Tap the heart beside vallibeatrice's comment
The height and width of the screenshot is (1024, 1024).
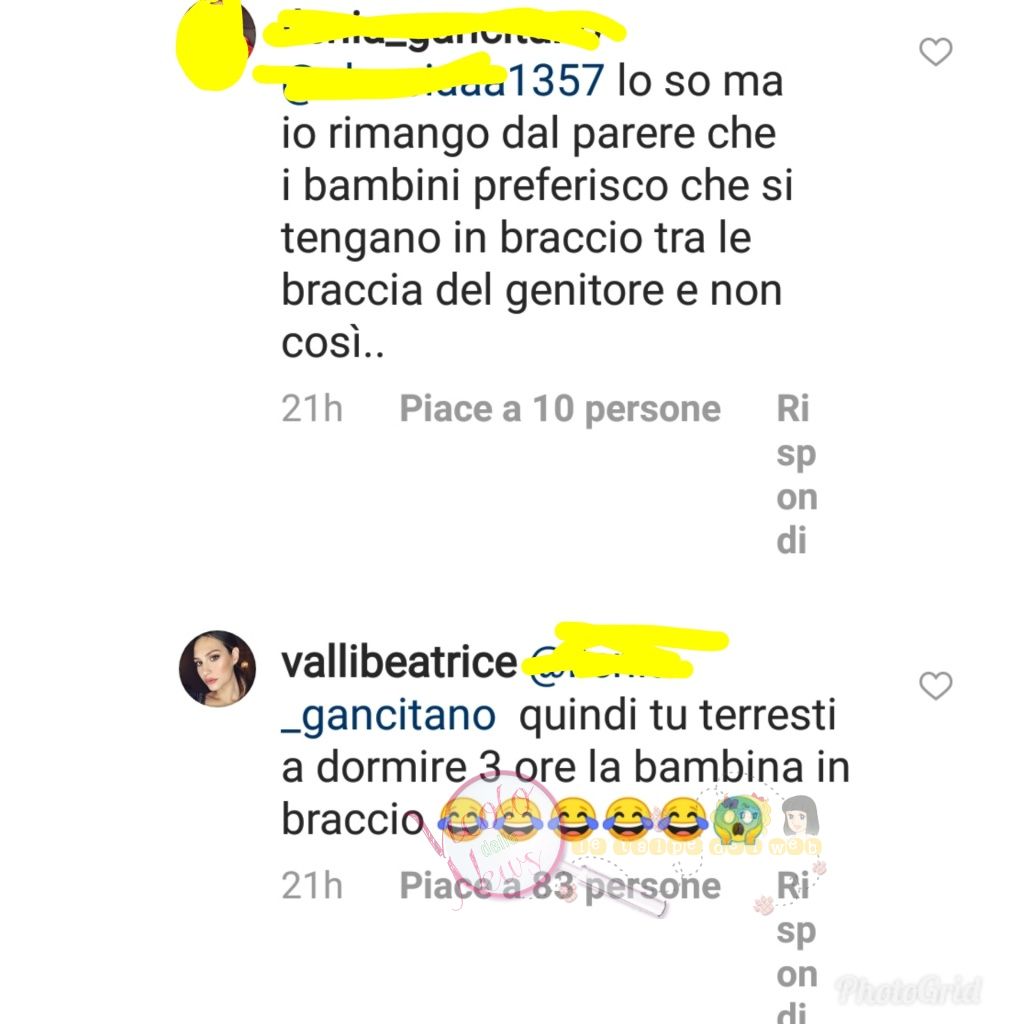[935, 685]
